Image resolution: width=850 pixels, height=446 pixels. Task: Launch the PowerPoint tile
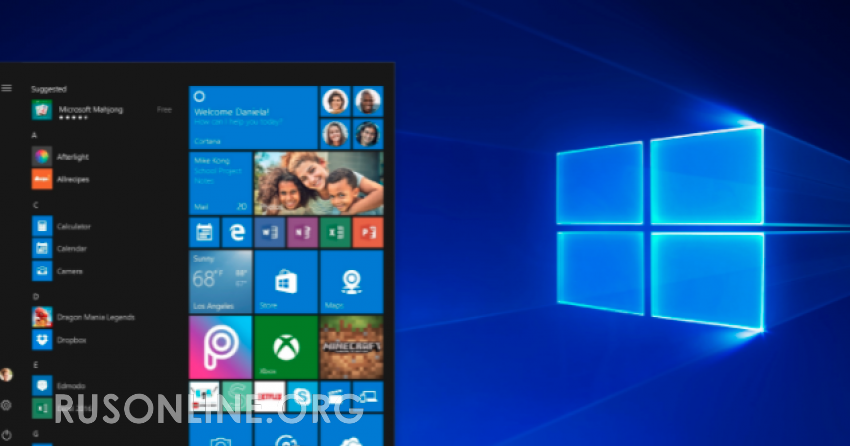coord(368,232)
